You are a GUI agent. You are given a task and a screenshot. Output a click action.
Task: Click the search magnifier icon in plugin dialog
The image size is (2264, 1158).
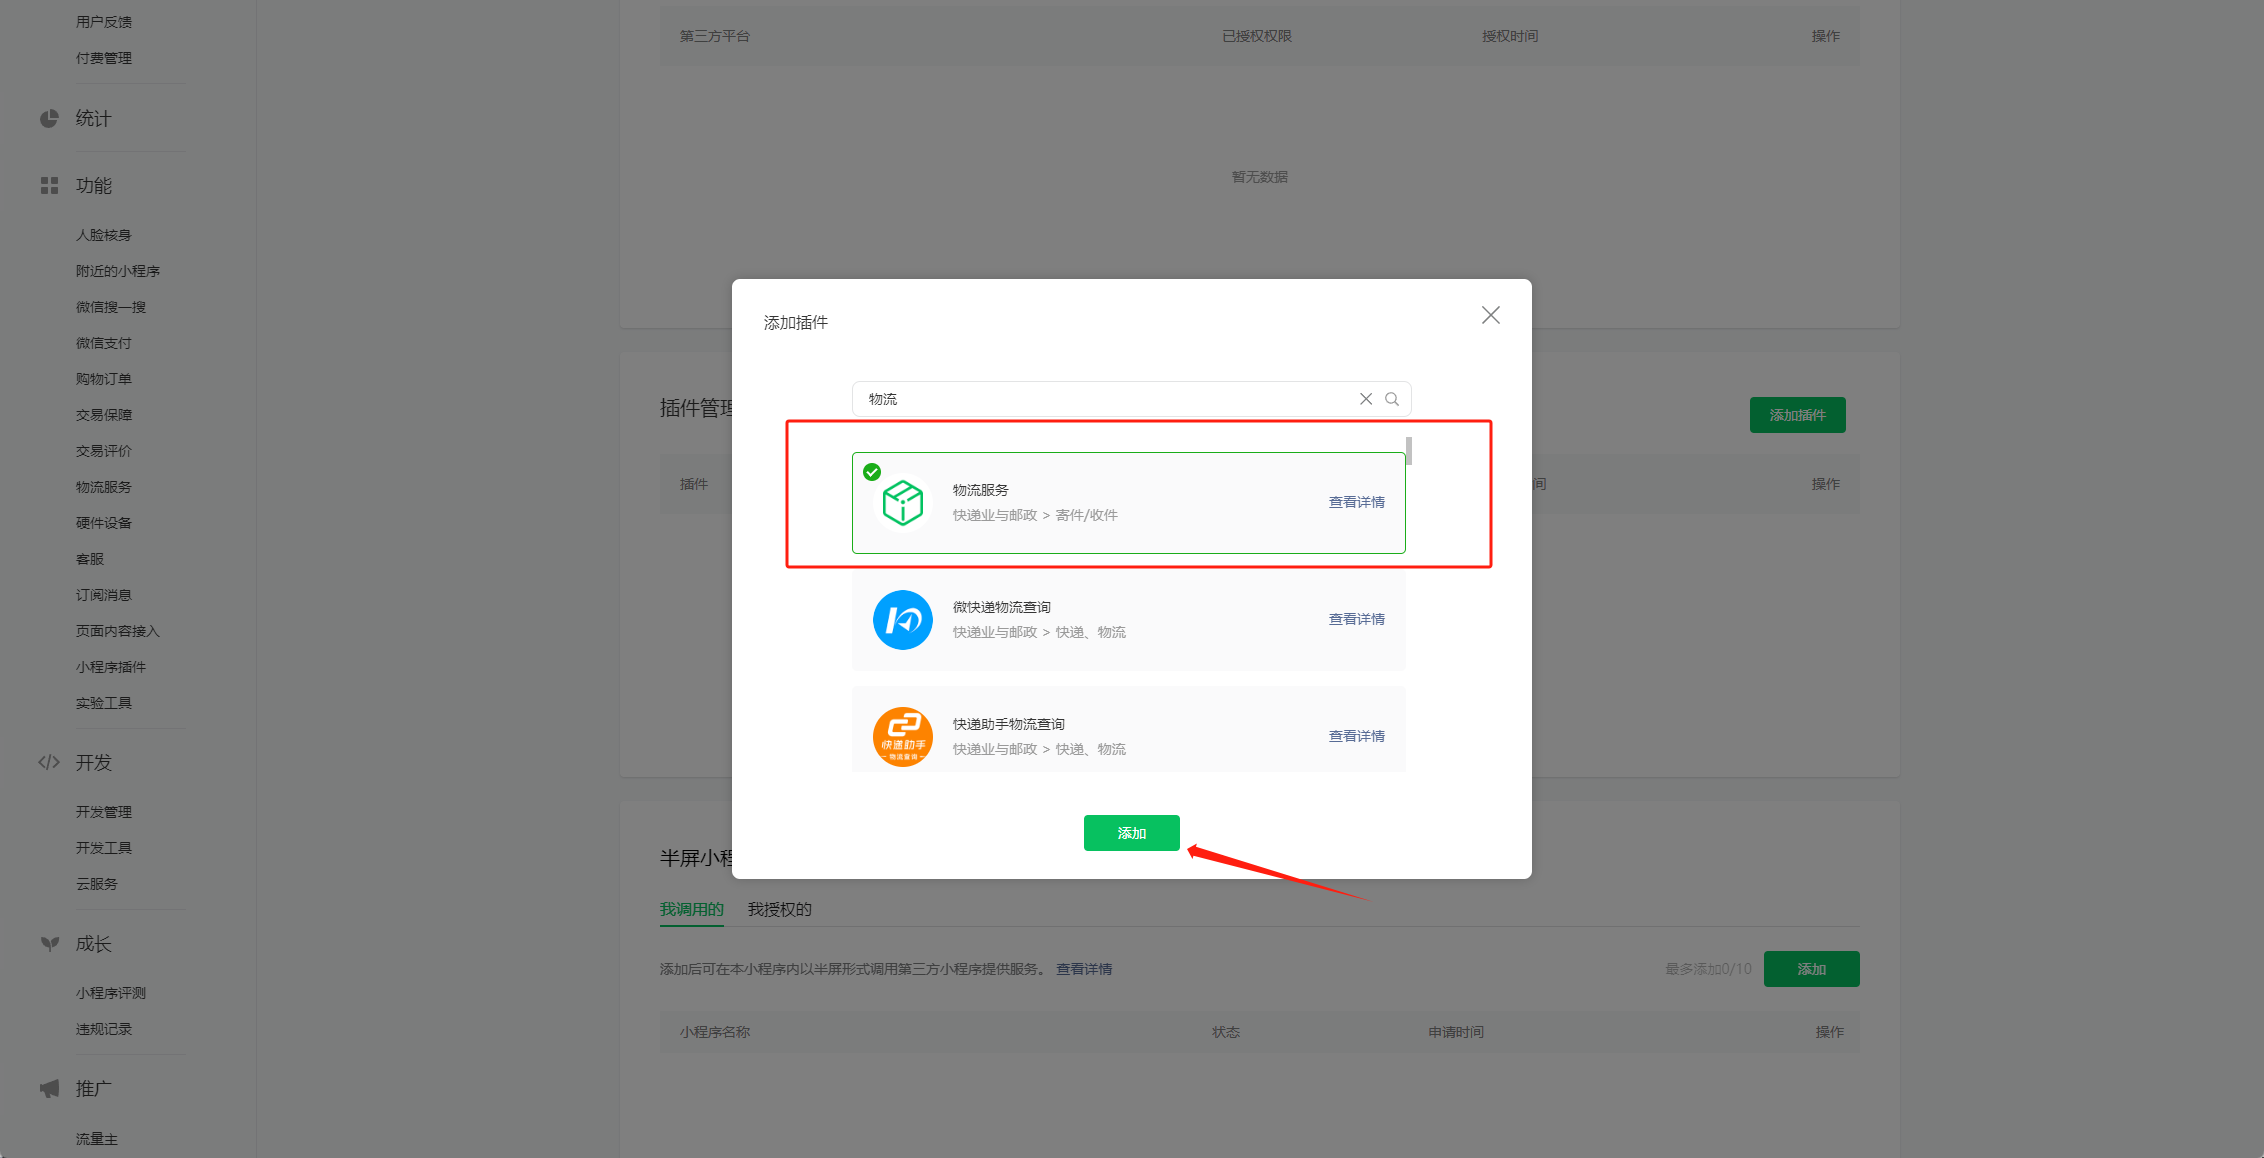[x=1391, y=399]
